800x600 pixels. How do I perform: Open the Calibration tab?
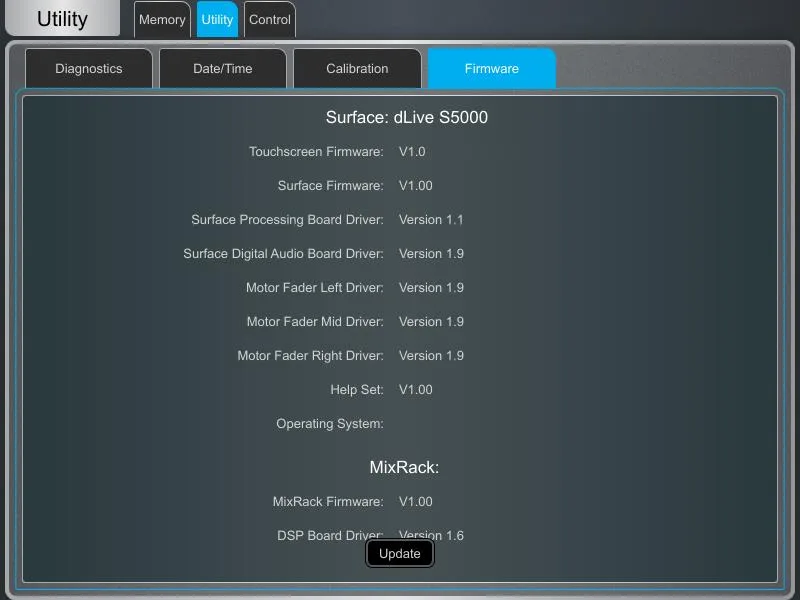point(357,68)
